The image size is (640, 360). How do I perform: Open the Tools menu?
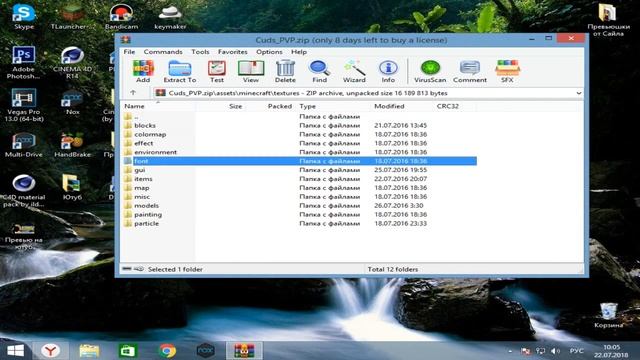pos(200,52)
